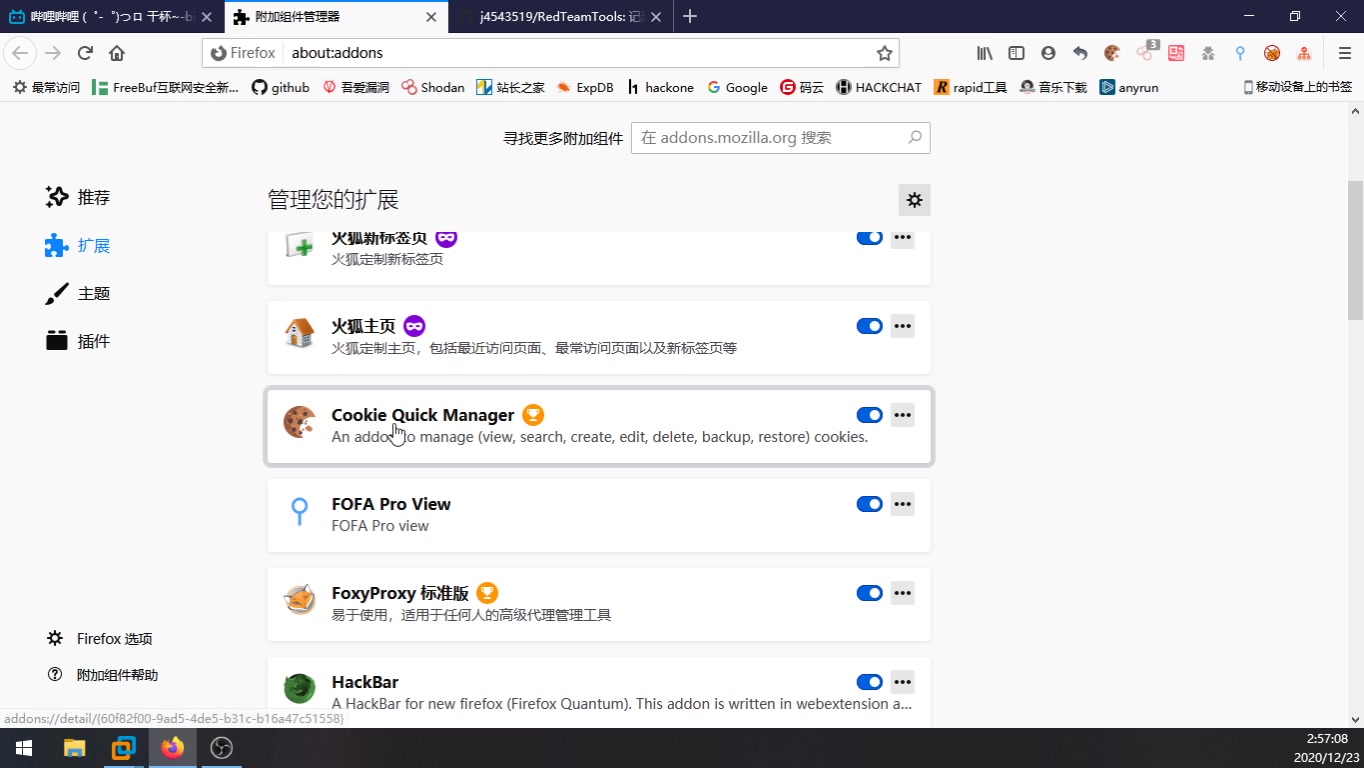Open FoxyProxy from the browser toolbar
Viewport: 1364px width, 768px height.
[x=1271, y=53]
